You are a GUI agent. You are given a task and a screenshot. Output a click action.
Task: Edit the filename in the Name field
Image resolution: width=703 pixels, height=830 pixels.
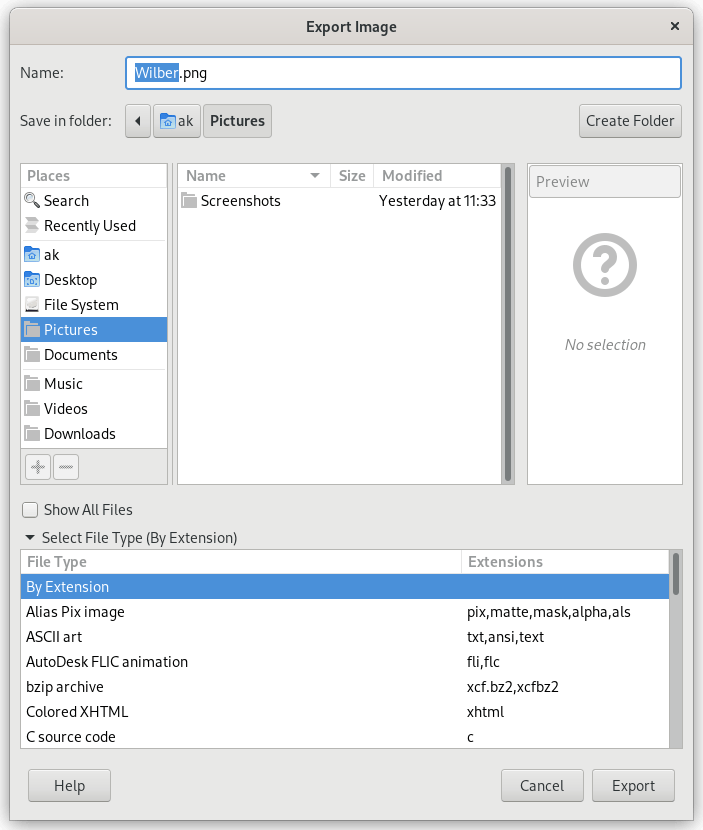(402, 72)
